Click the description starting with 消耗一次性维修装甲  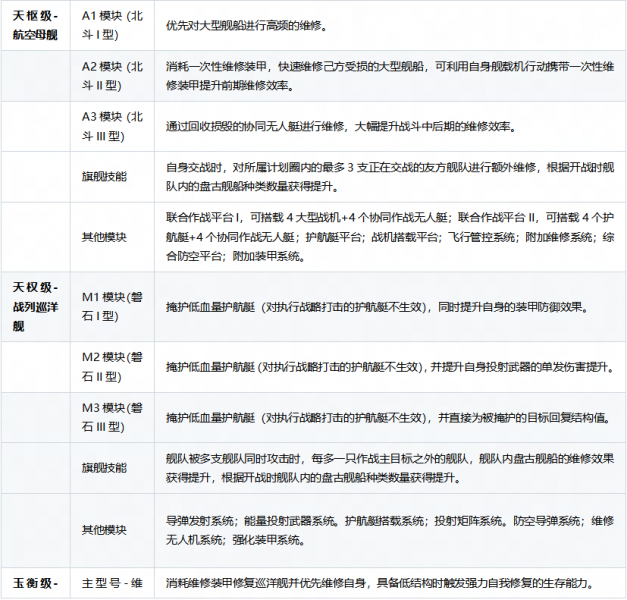pos(390,77)
